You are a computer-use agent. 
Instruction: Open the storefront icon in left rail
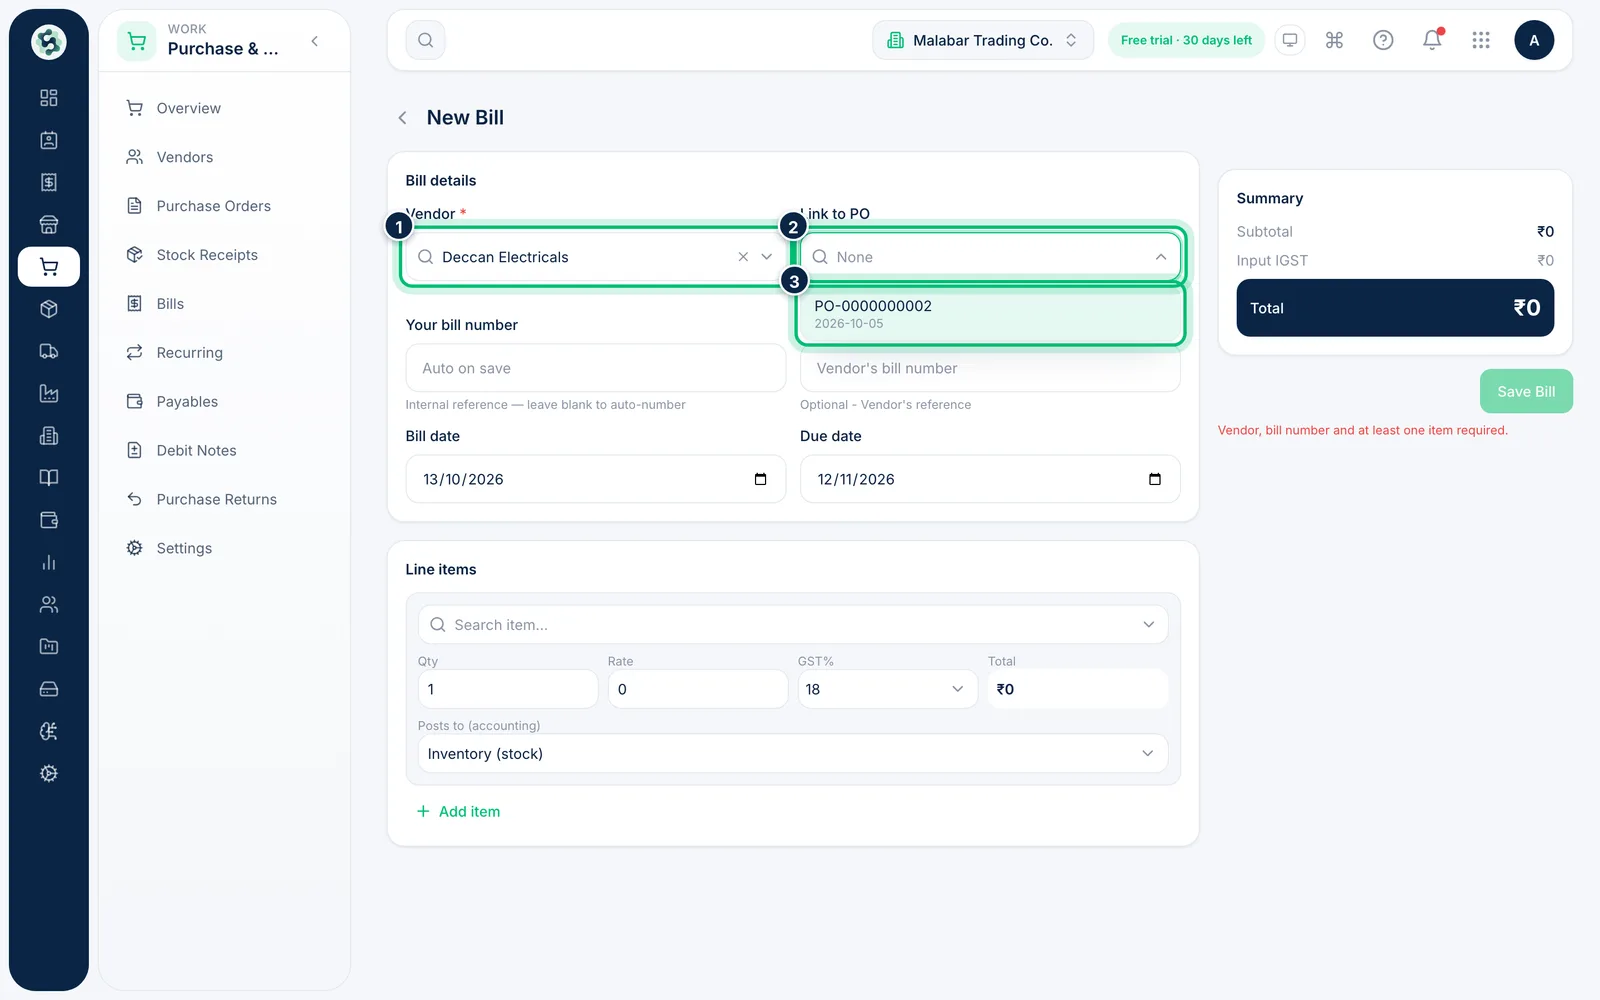click(48, 224)
